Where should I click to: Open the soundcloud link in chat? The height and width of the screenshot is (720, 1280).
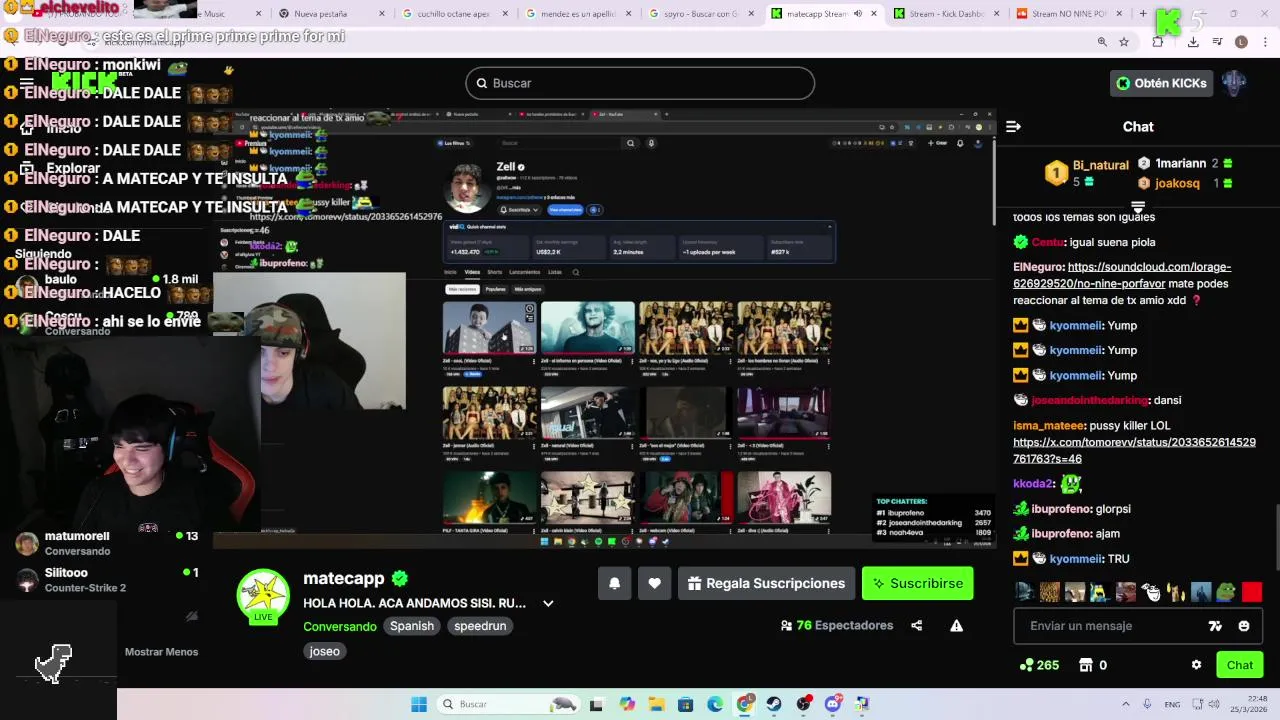(1122, 275)
